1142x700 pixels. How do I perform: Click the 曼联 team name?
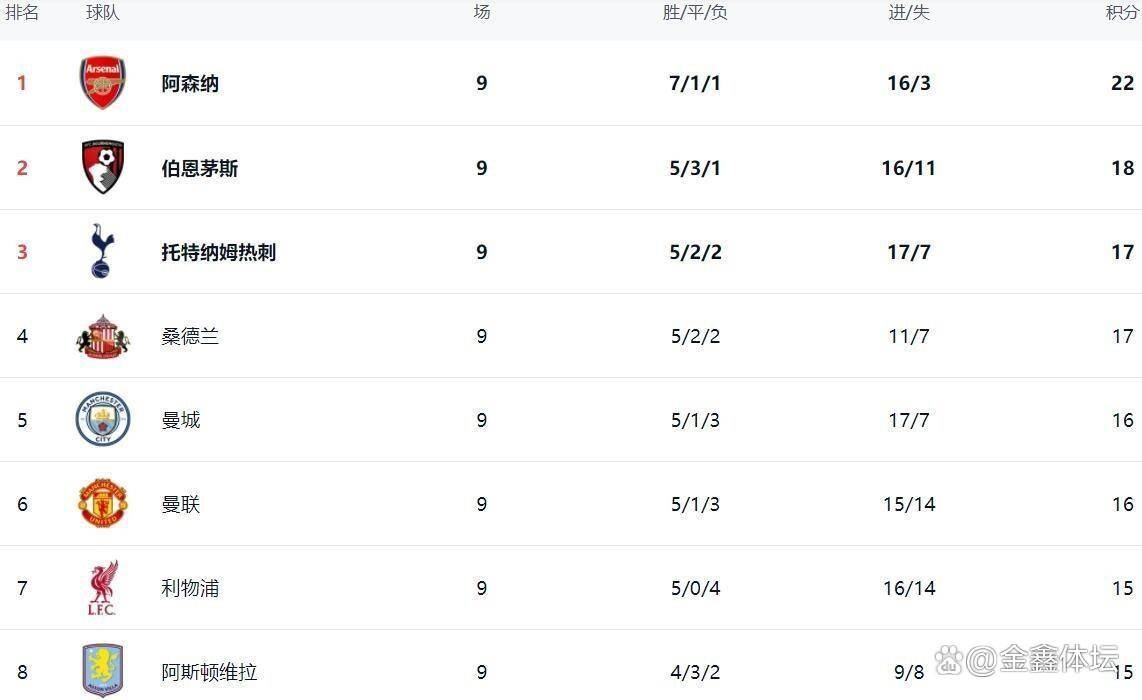[181, 504]
